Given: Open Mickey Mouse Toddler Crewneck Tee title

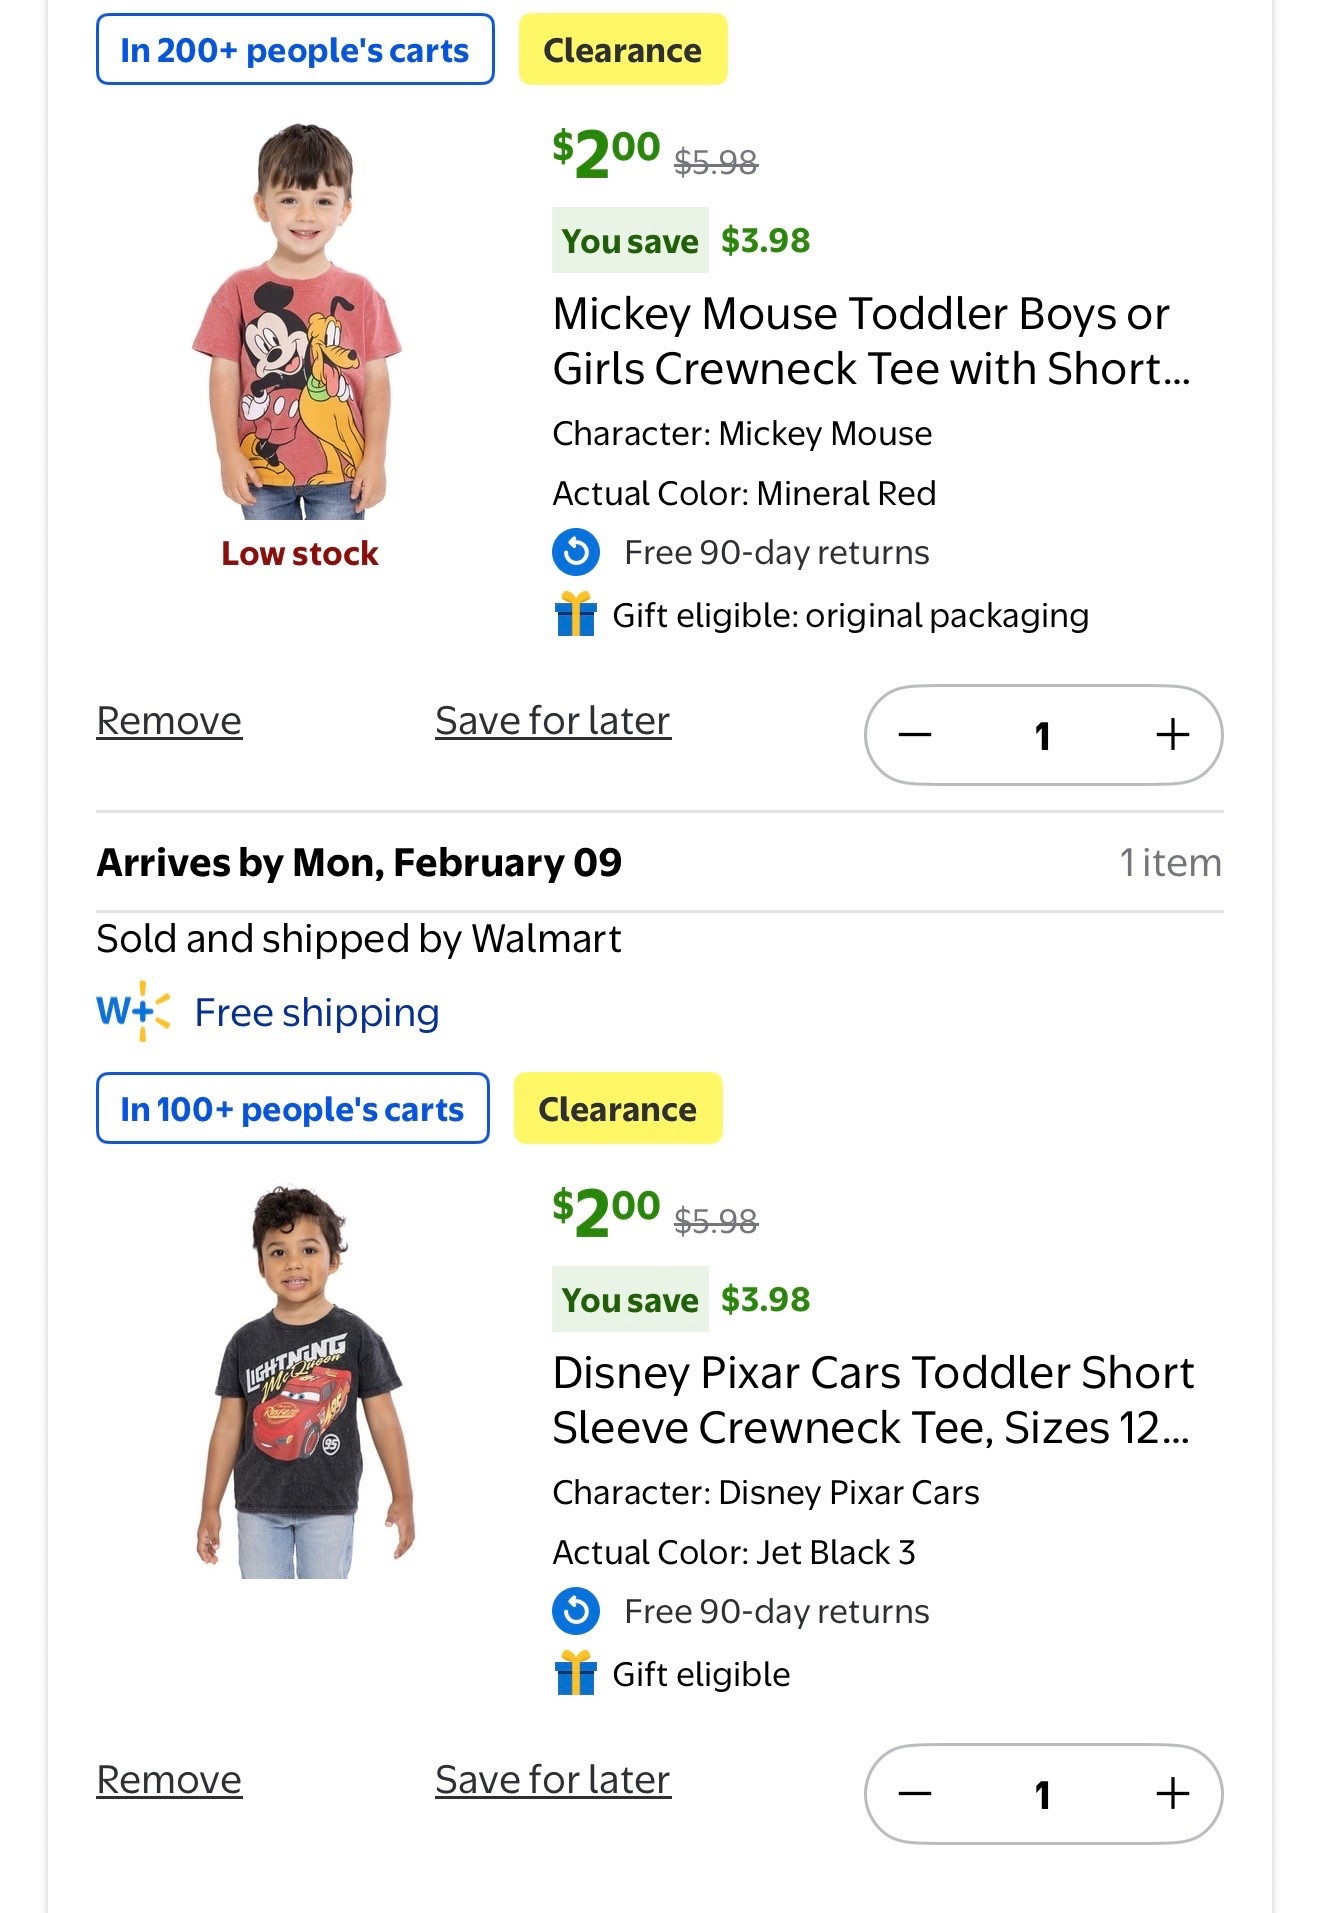Looking at the screenshot, I should 870,341.
